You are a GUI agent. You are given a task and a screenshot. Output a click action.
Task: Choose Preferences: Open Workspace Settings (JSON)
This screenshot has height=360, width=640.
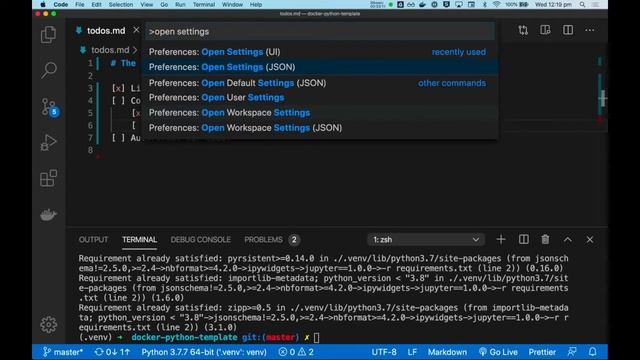point(320,128)
